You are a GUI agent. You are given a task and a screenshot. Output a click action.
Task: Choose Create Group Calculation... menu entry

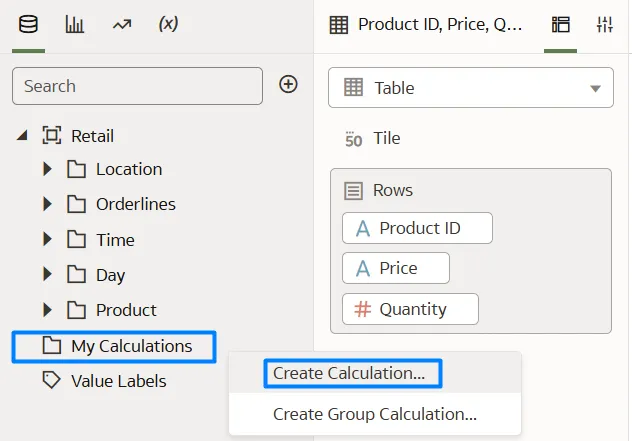tap(374, 414)
